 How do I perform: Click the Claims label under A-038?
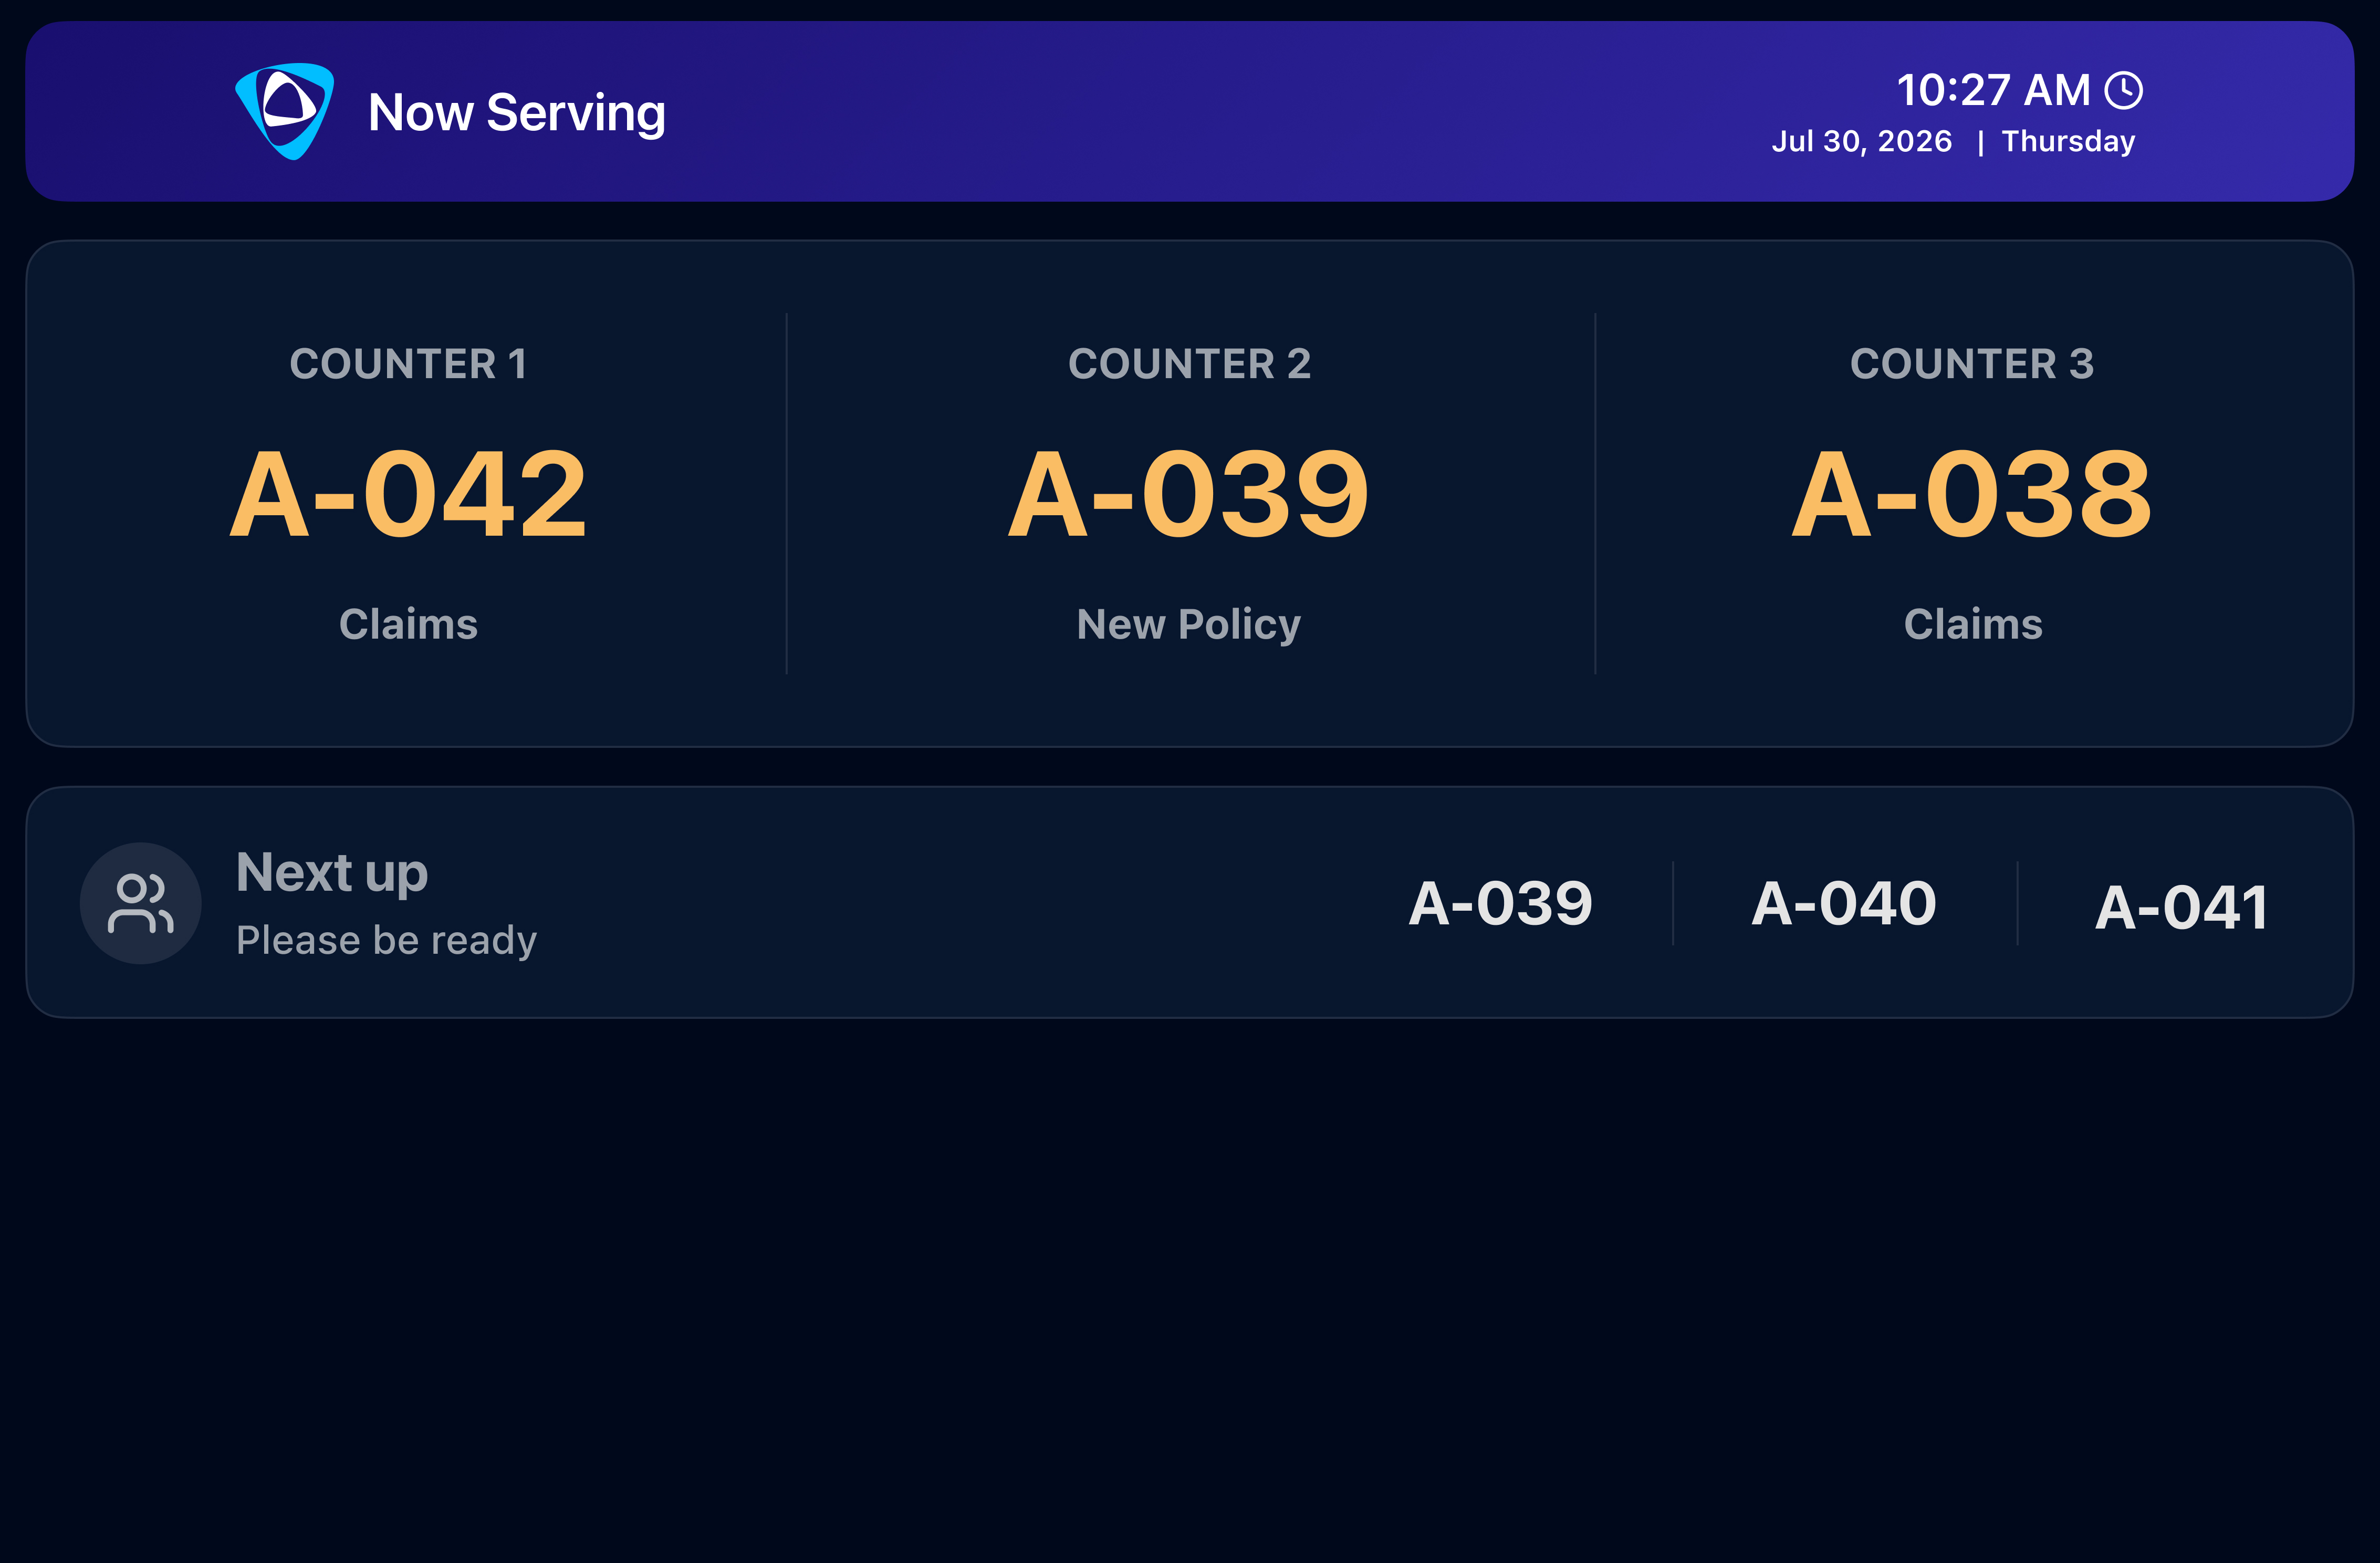[x=1973, y=624]
